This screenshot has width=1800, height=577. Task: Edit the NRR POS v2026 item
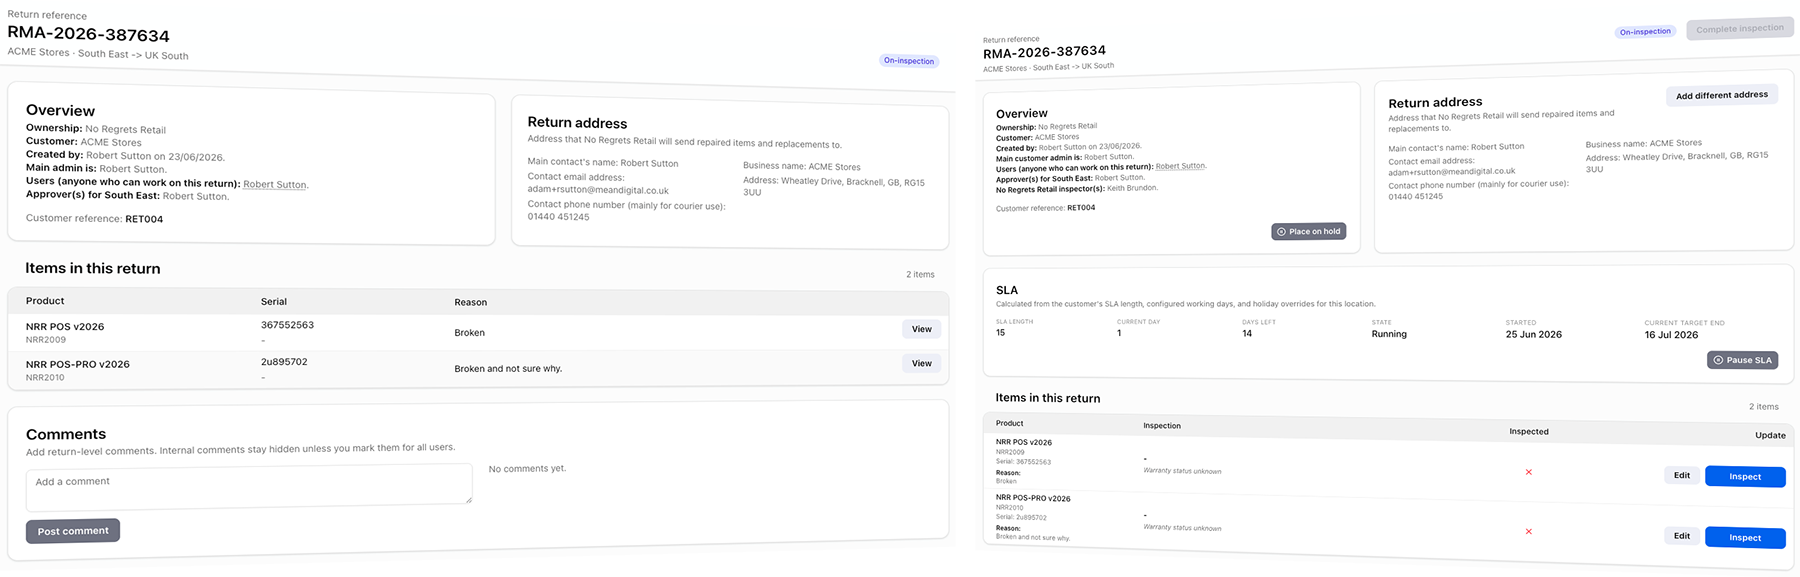coord(1682,476)
